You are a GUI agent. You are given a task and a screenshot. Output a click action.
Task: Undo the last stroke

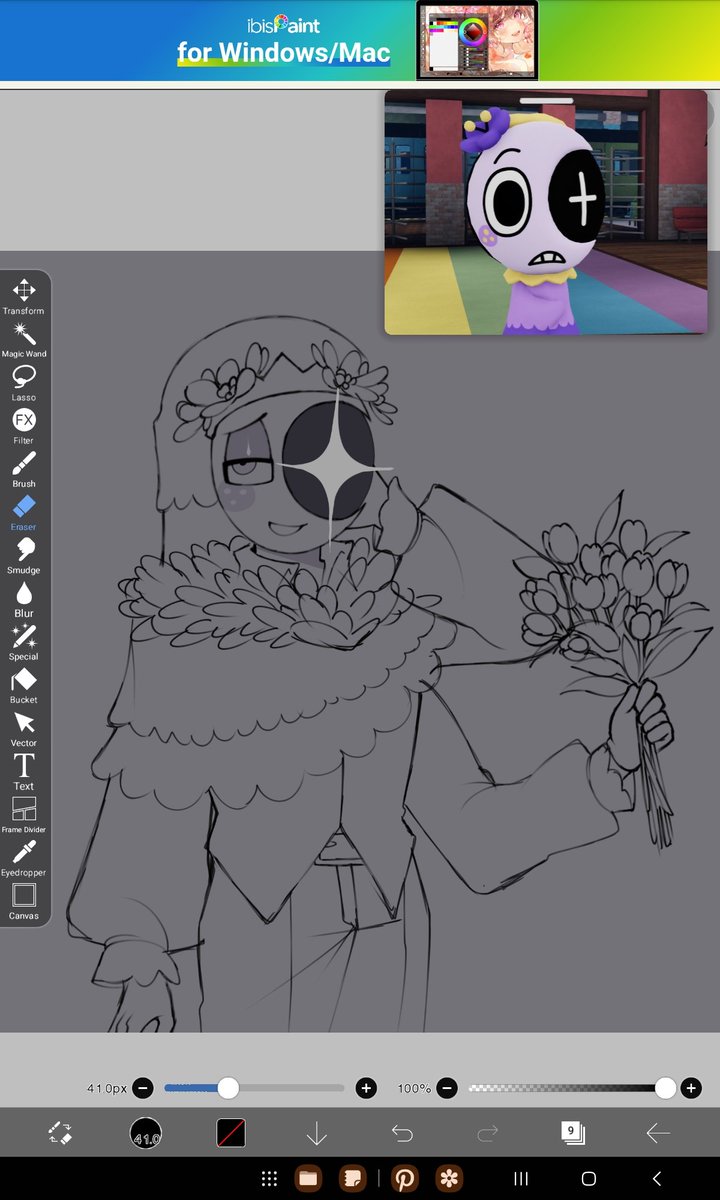click(402, 1133)
